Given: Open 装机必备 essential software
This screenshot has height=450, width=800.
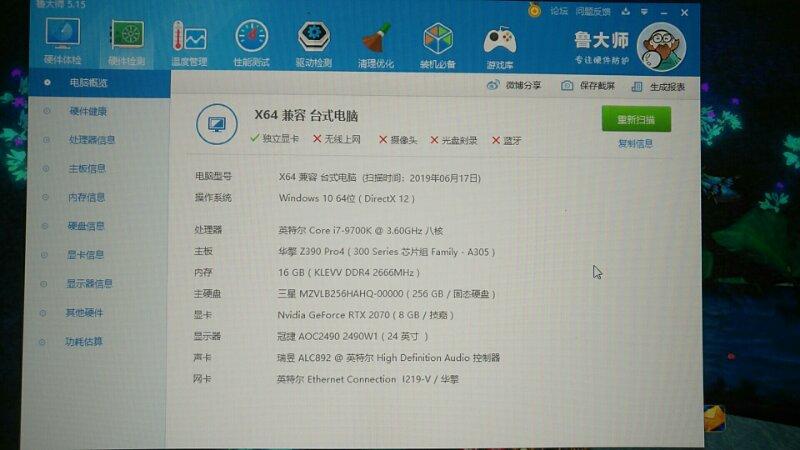Looking at the screenshot, I should click(x=438, y=46).
